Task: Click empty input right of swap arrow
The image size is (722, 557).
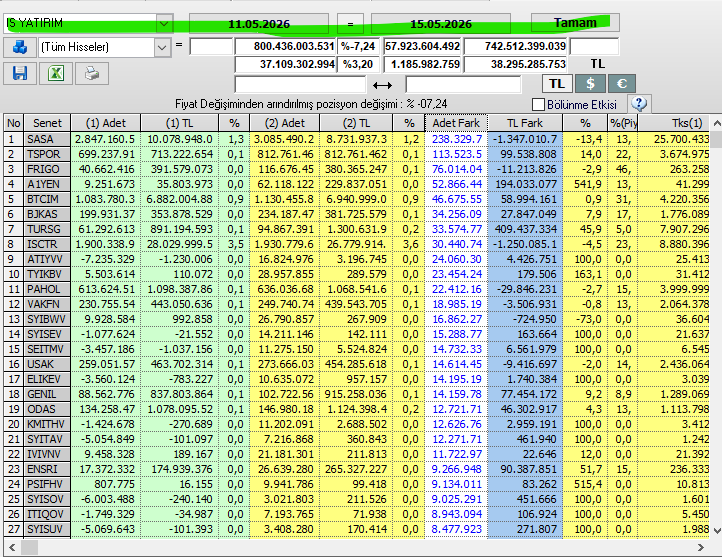Action: (463, 85)
